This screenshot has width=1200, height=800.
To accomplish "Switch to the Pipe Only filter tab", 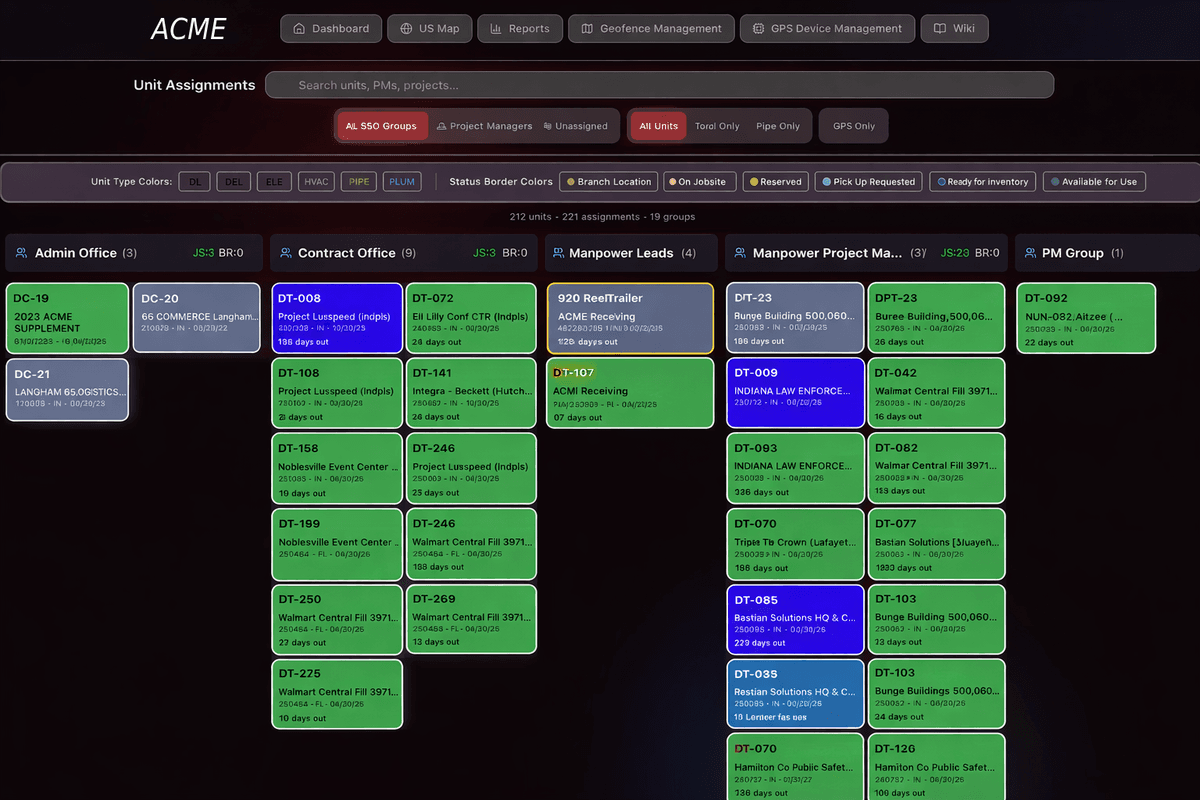I will pos(778,125).
